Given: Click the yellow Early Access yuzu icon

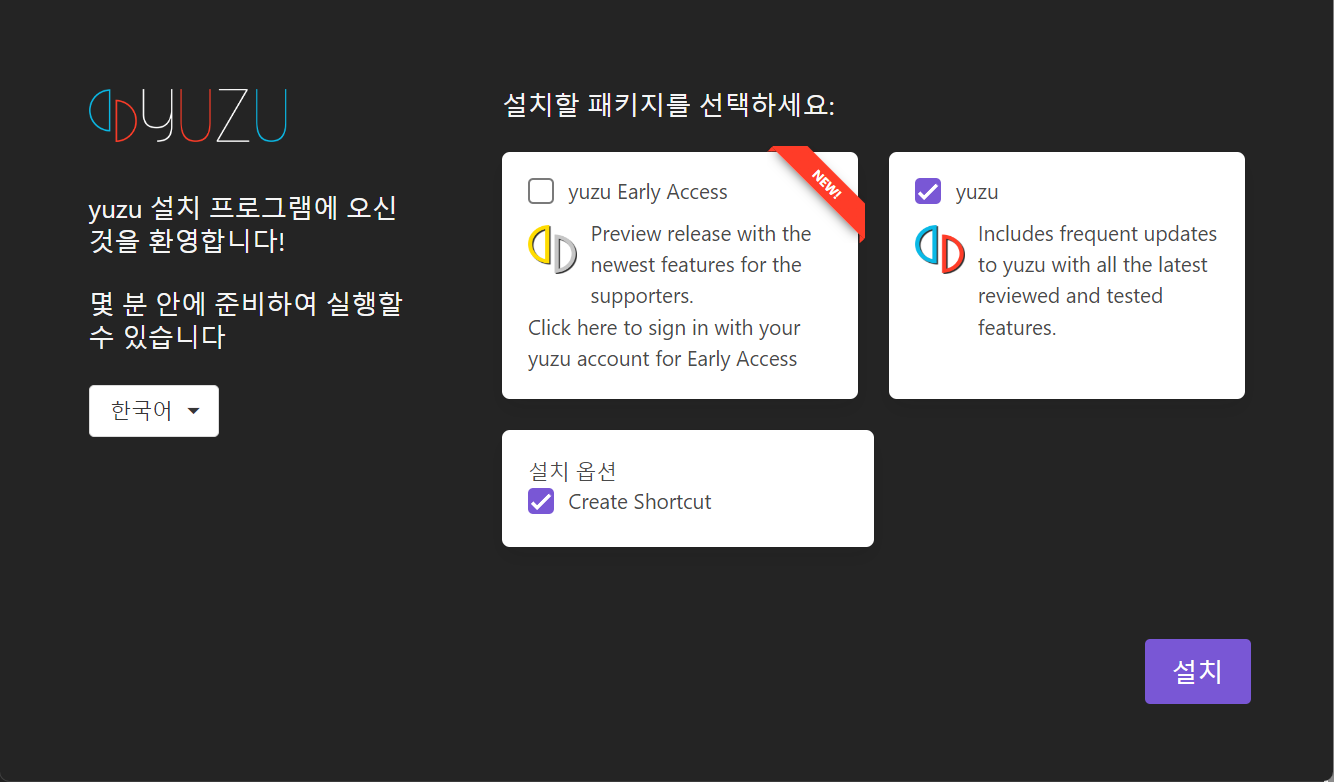Looking at the screenshot, I should [x=553, y=250].
